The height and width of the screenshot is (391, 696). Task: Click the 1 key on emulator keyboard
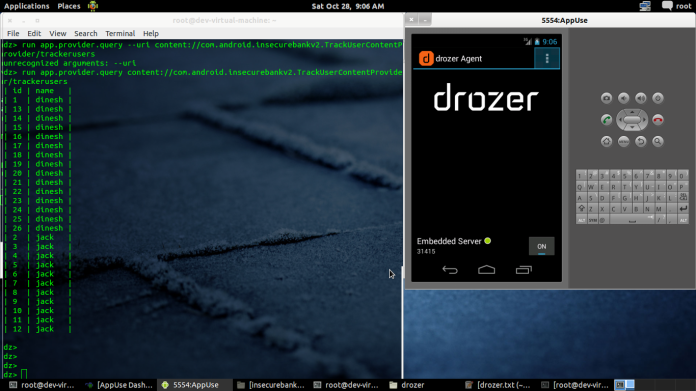tap(580, 175)
